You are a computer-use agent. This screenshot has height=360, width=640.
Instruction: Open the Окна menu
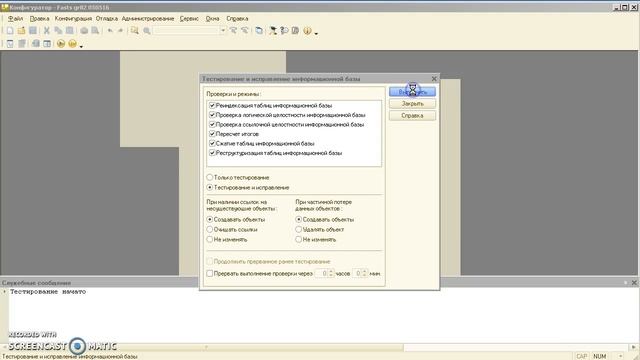212,19
